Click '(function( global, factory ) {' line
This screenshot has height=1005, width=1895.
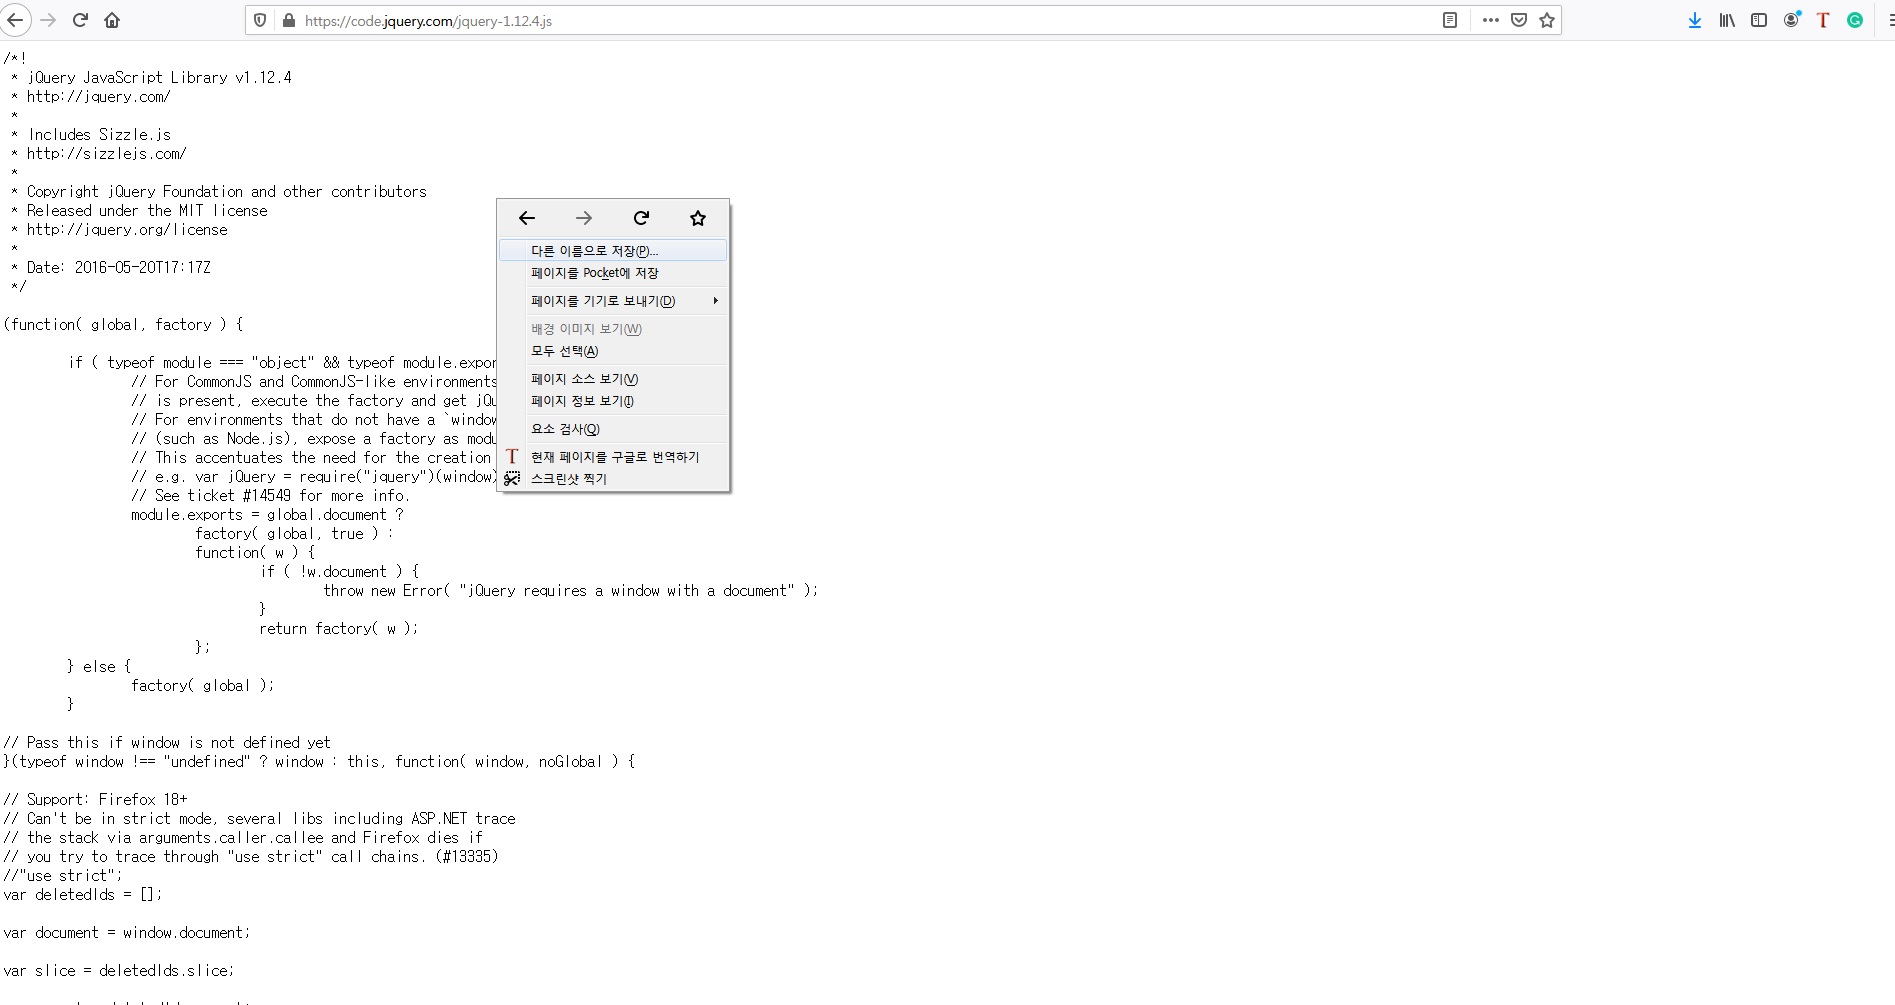point(123,324)
